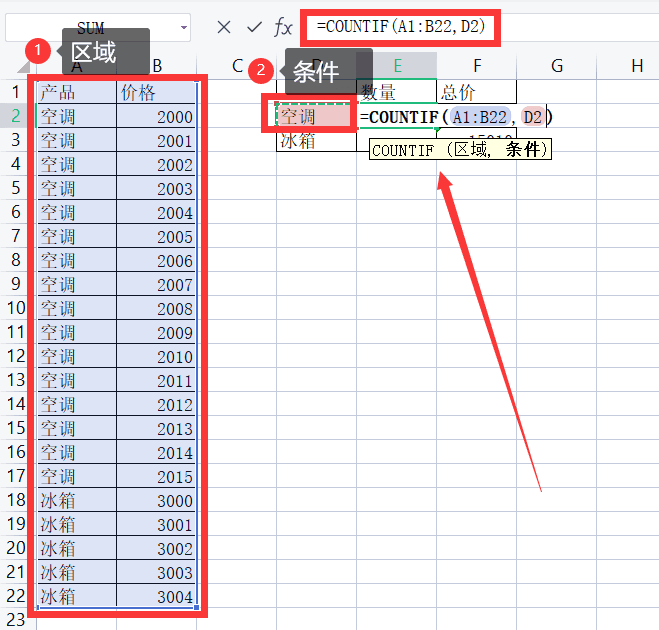
Task: Click cell F1 containing 总价
Action: [x=476, y=93]
